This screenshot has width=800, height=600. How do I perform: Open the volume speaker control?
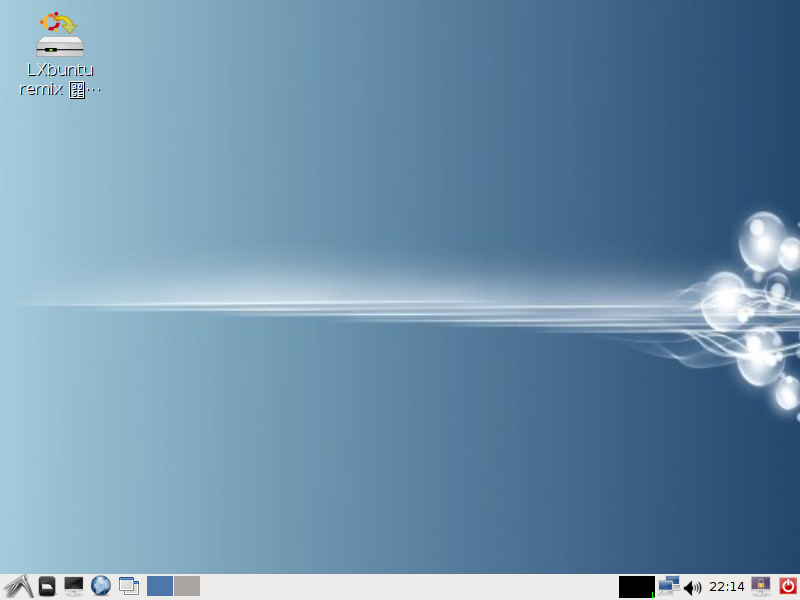(692, 588)
